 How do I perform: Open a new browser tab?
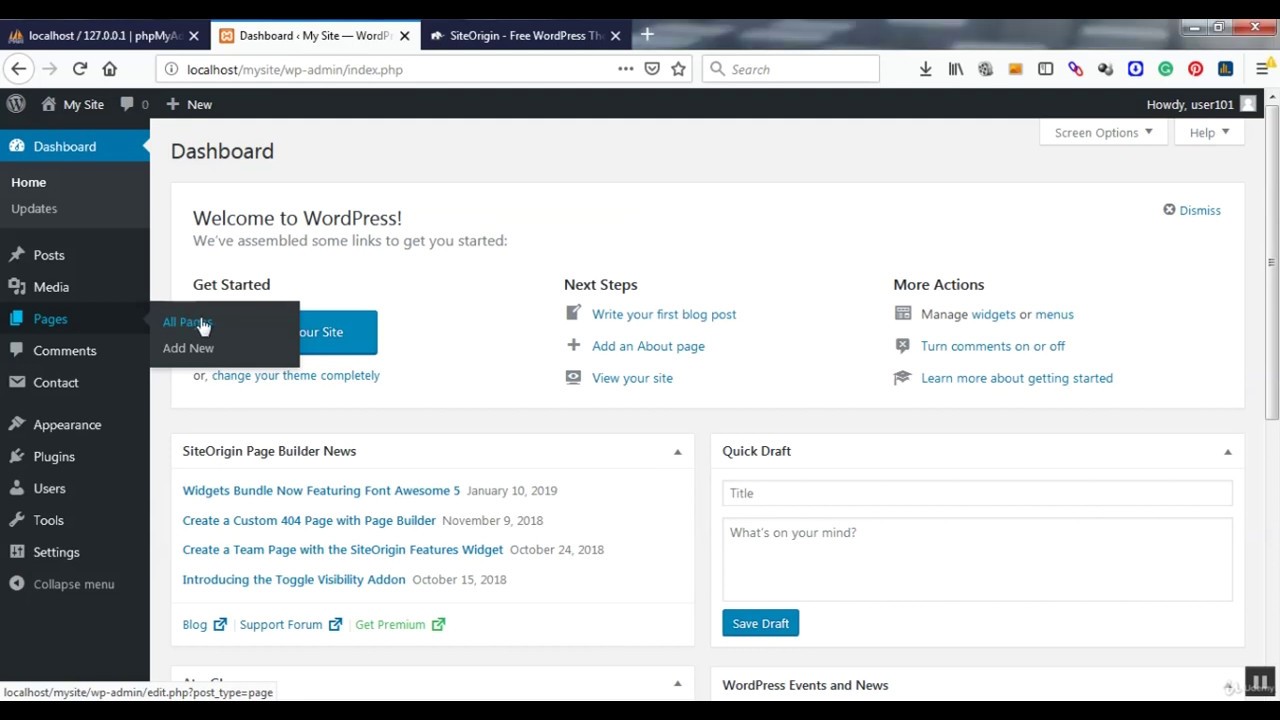(647, 35)
